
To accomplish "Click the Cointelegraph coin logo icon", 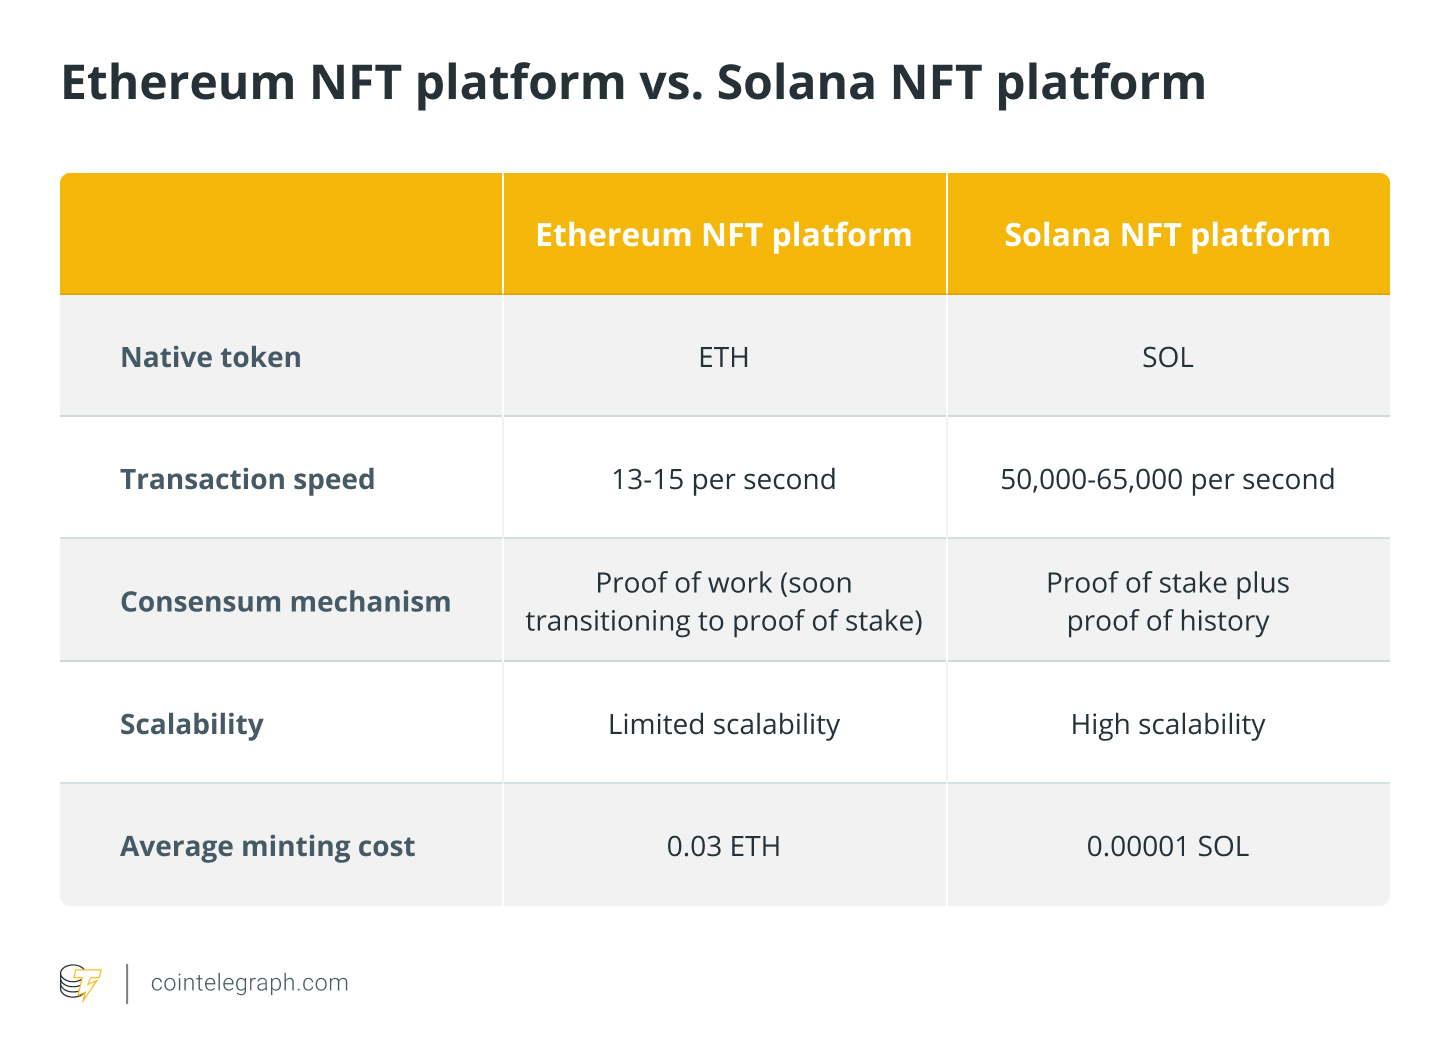I will click(80, 983).
